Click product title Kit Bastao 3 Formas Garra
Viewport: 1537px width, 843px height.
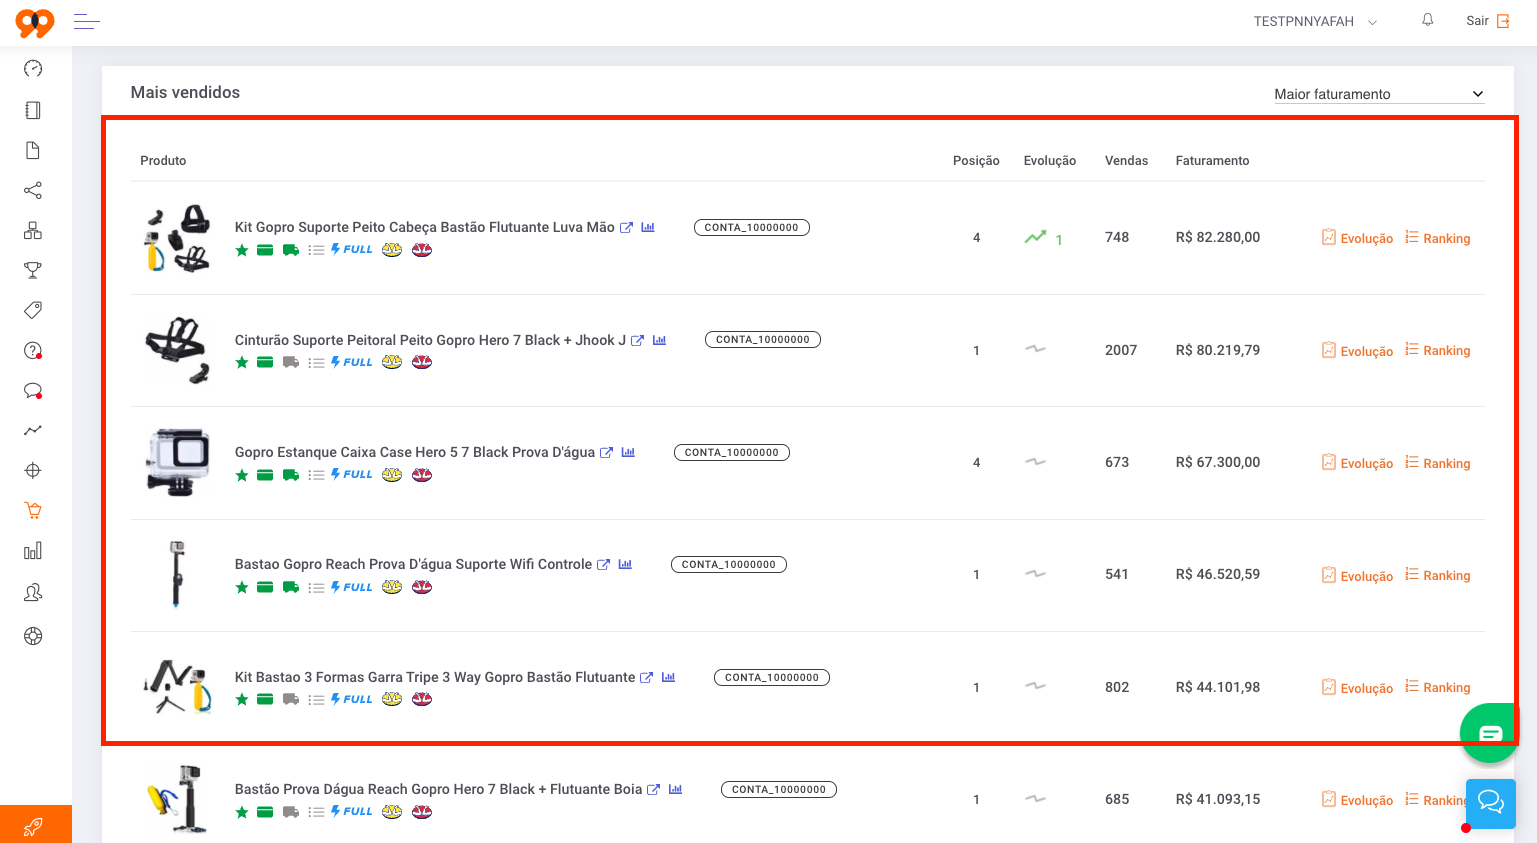point(435,677)
